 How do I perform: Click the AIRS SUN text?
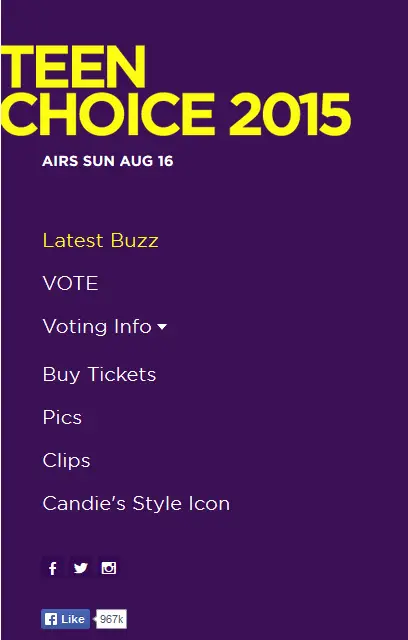(x=78, y=161)
